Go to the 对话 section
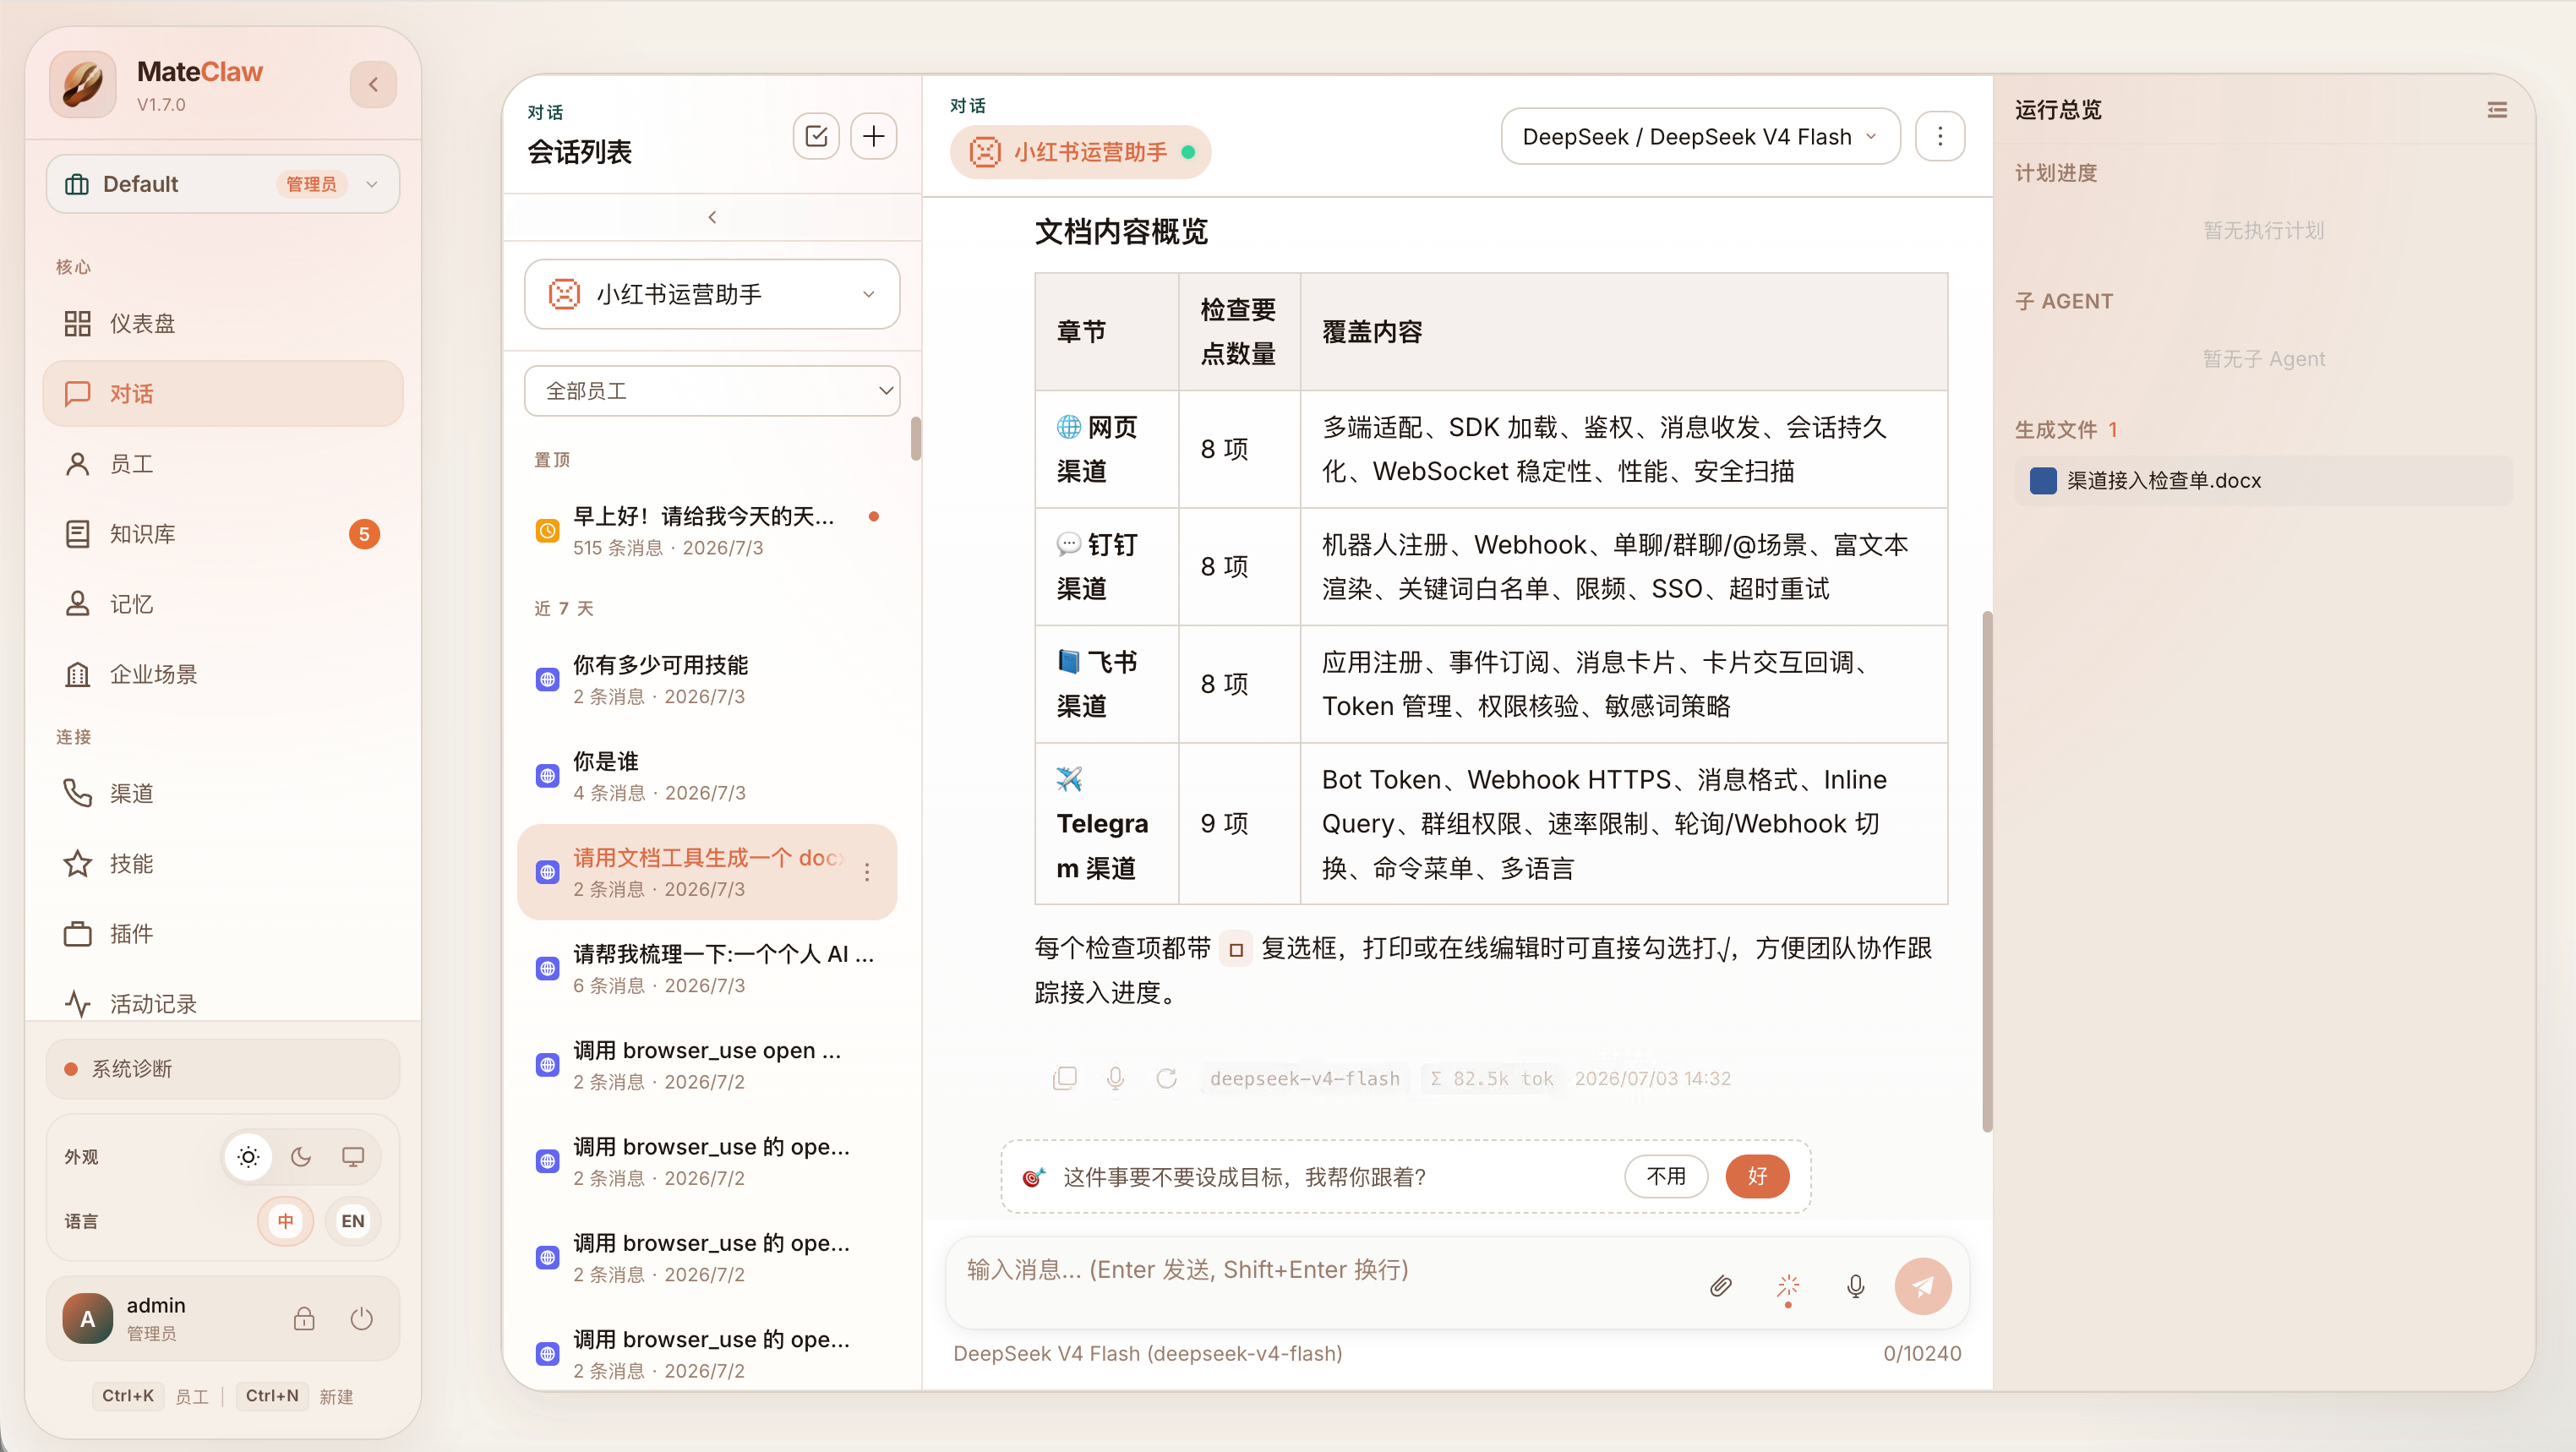Screen dimensions: 2576x1452 222,393
